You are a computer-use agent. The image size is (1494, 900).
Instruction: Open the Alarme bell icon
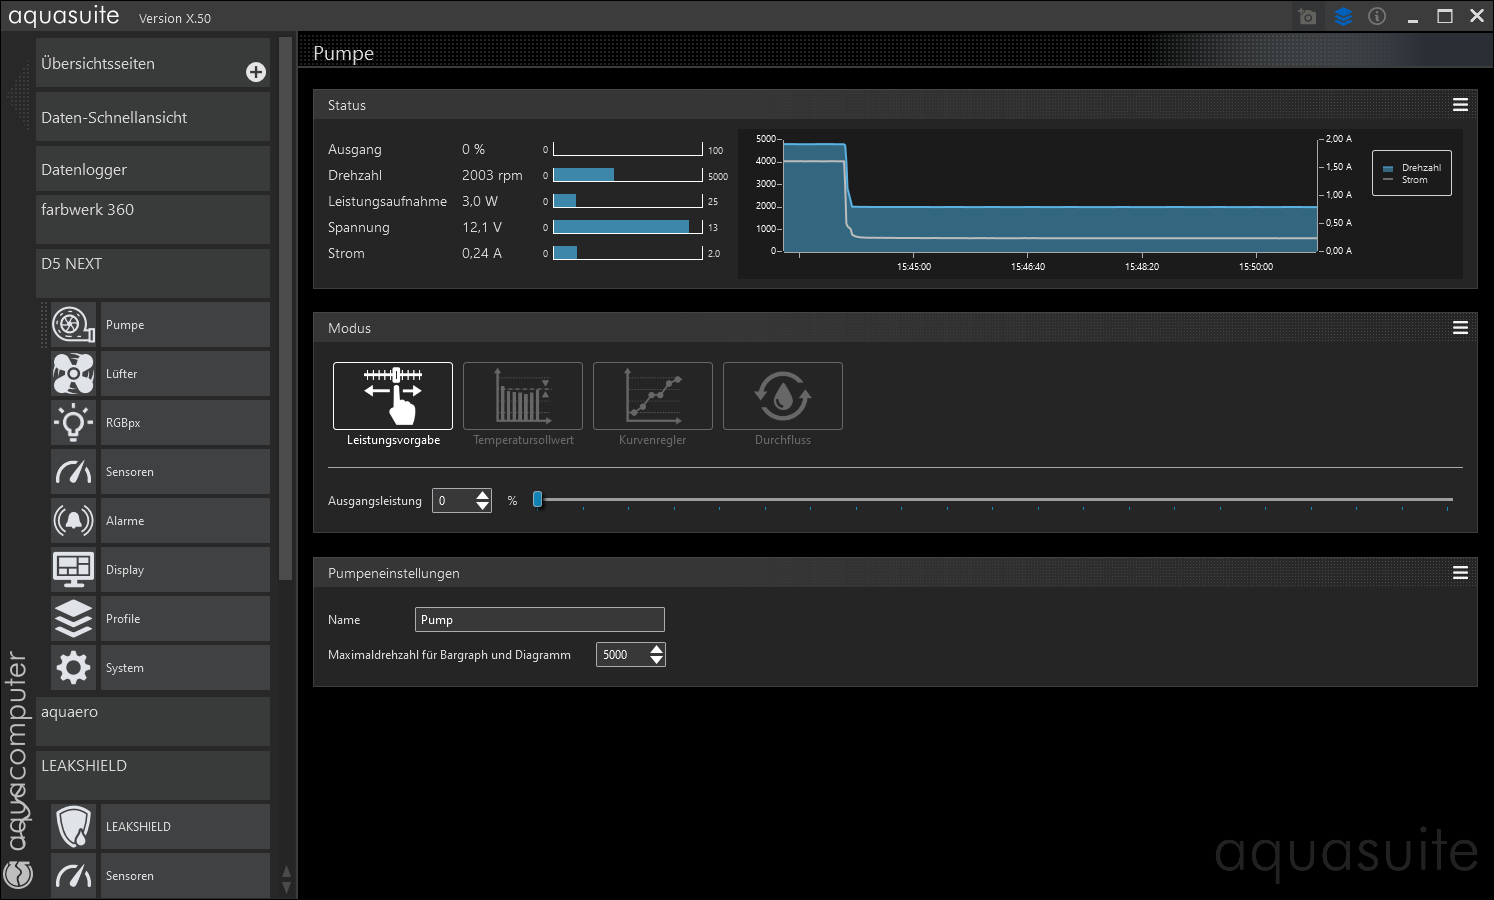[73, 521]
